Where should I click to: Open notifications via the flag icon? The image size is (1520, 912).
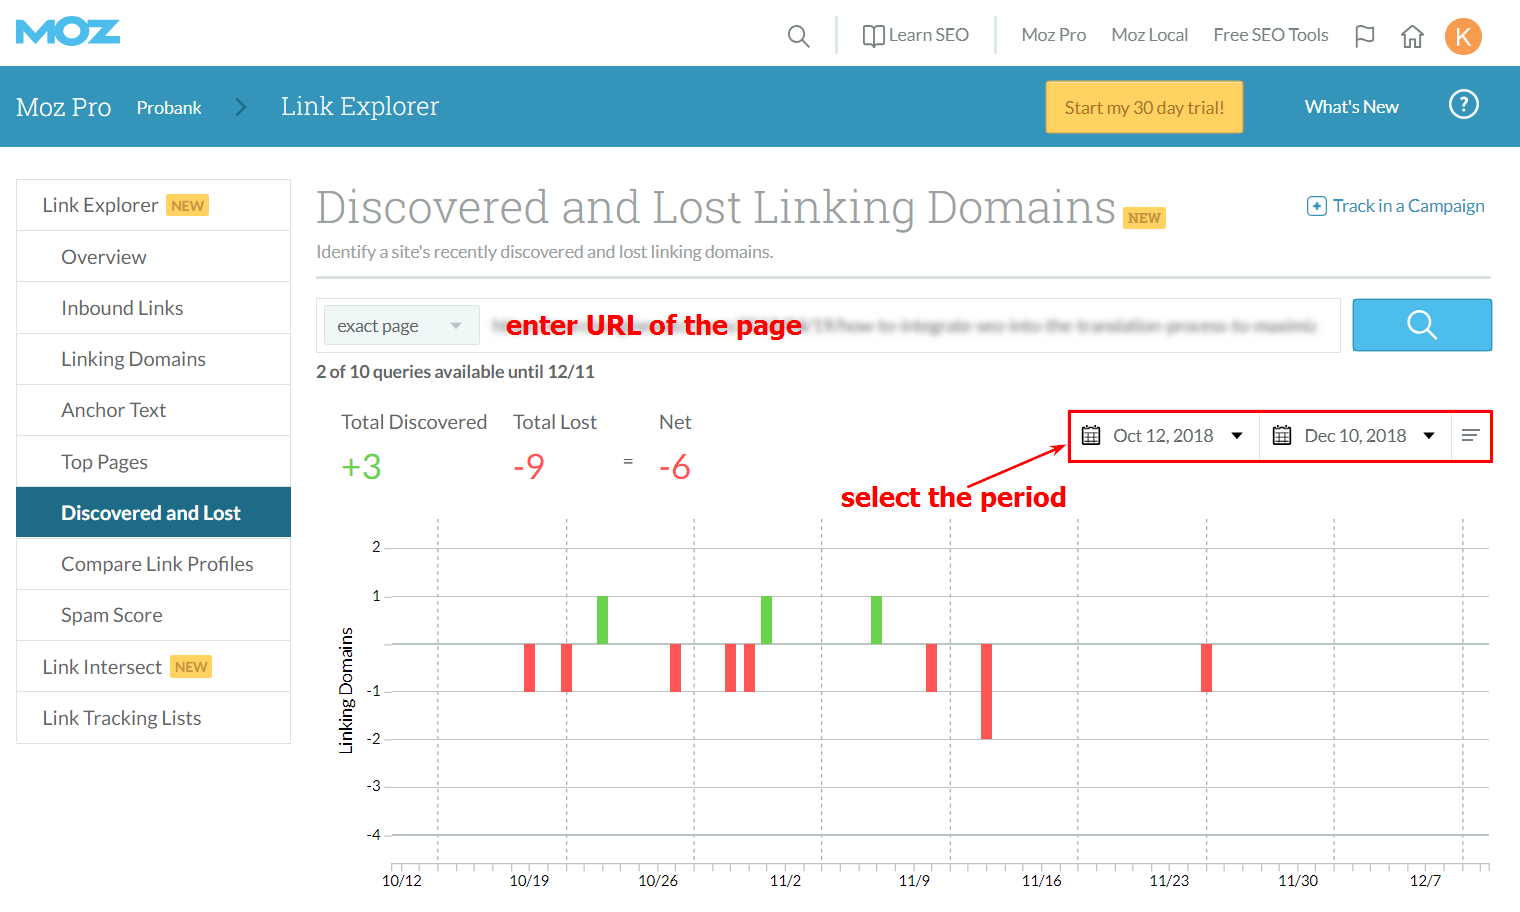click(1364, 35)
